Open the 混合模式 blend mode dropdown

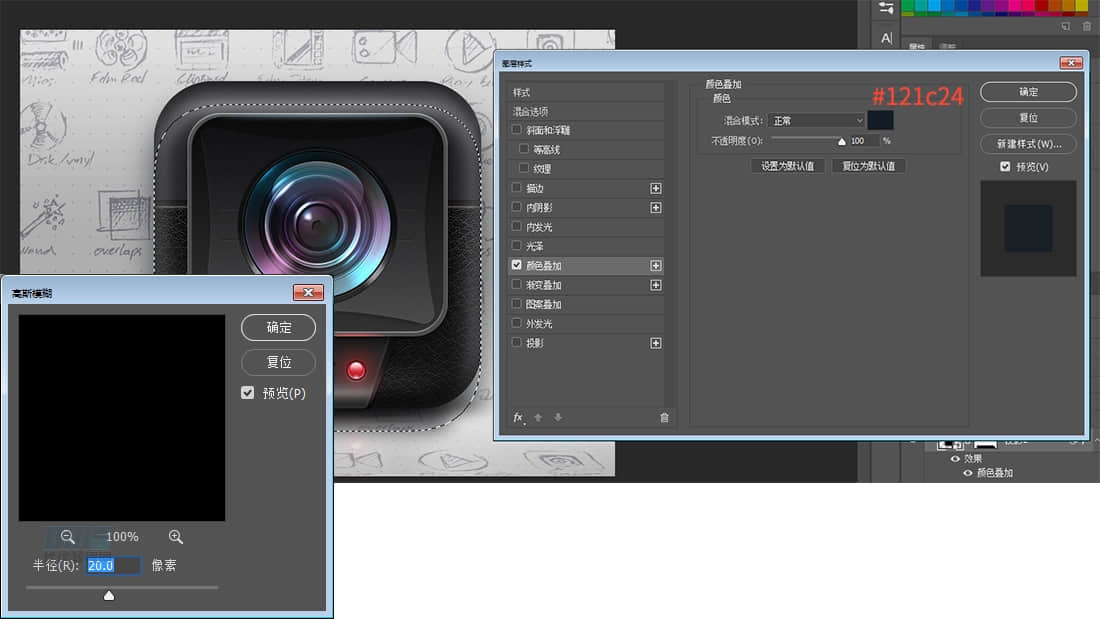point(817,121)
